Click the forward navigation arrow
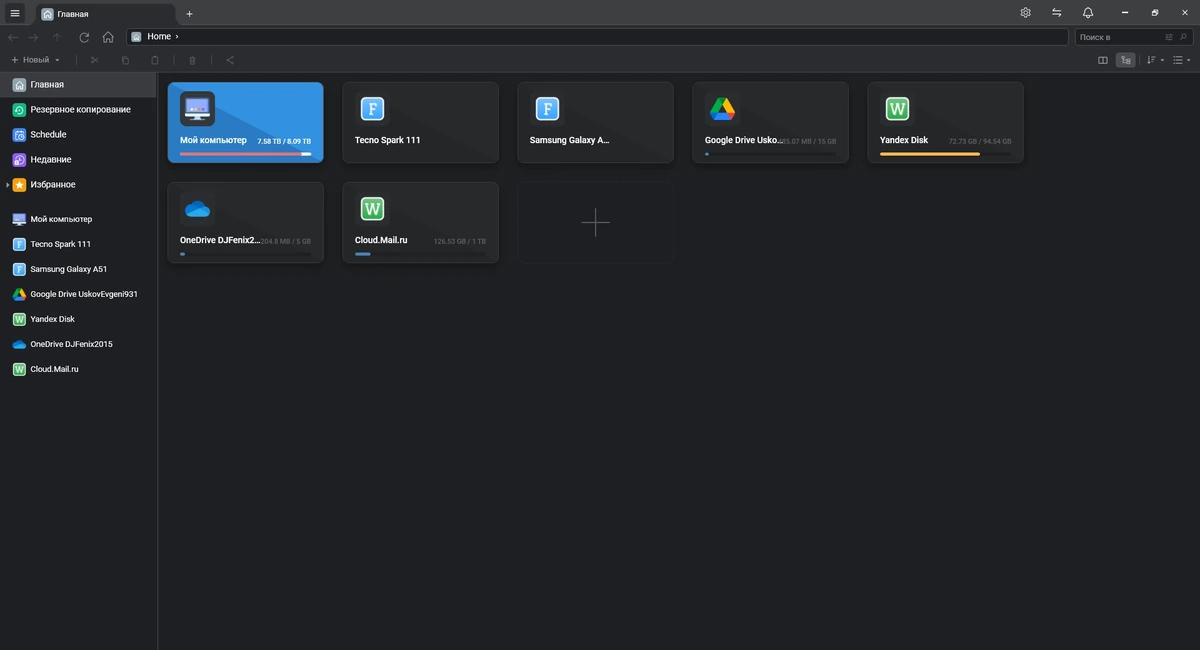 (33, 37)
